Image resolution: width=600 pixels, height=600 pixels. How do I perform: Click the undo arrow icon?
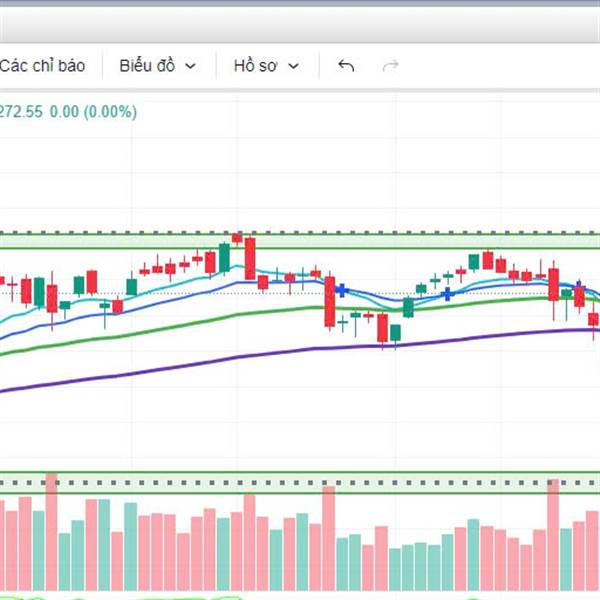click(x=346, y=66)
